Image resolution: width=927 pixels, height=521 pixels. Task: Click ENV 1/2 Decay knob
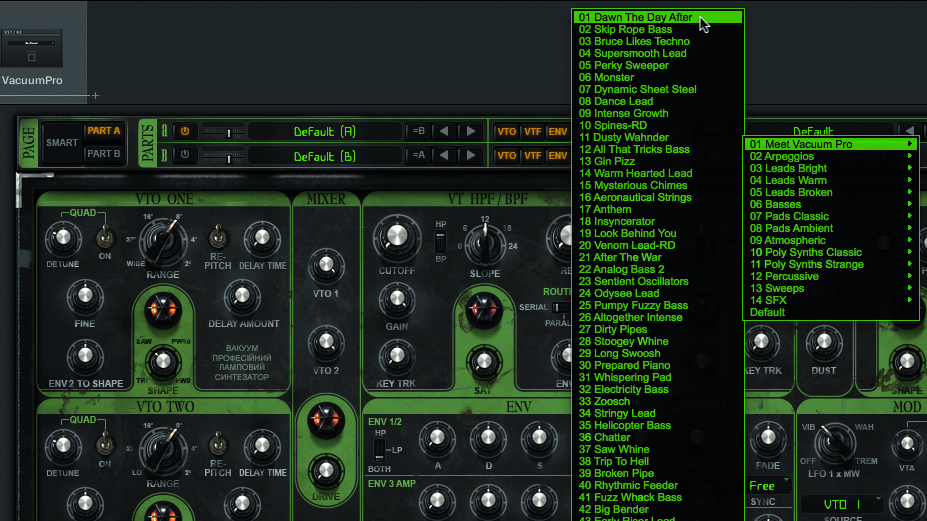coord(488,439)
